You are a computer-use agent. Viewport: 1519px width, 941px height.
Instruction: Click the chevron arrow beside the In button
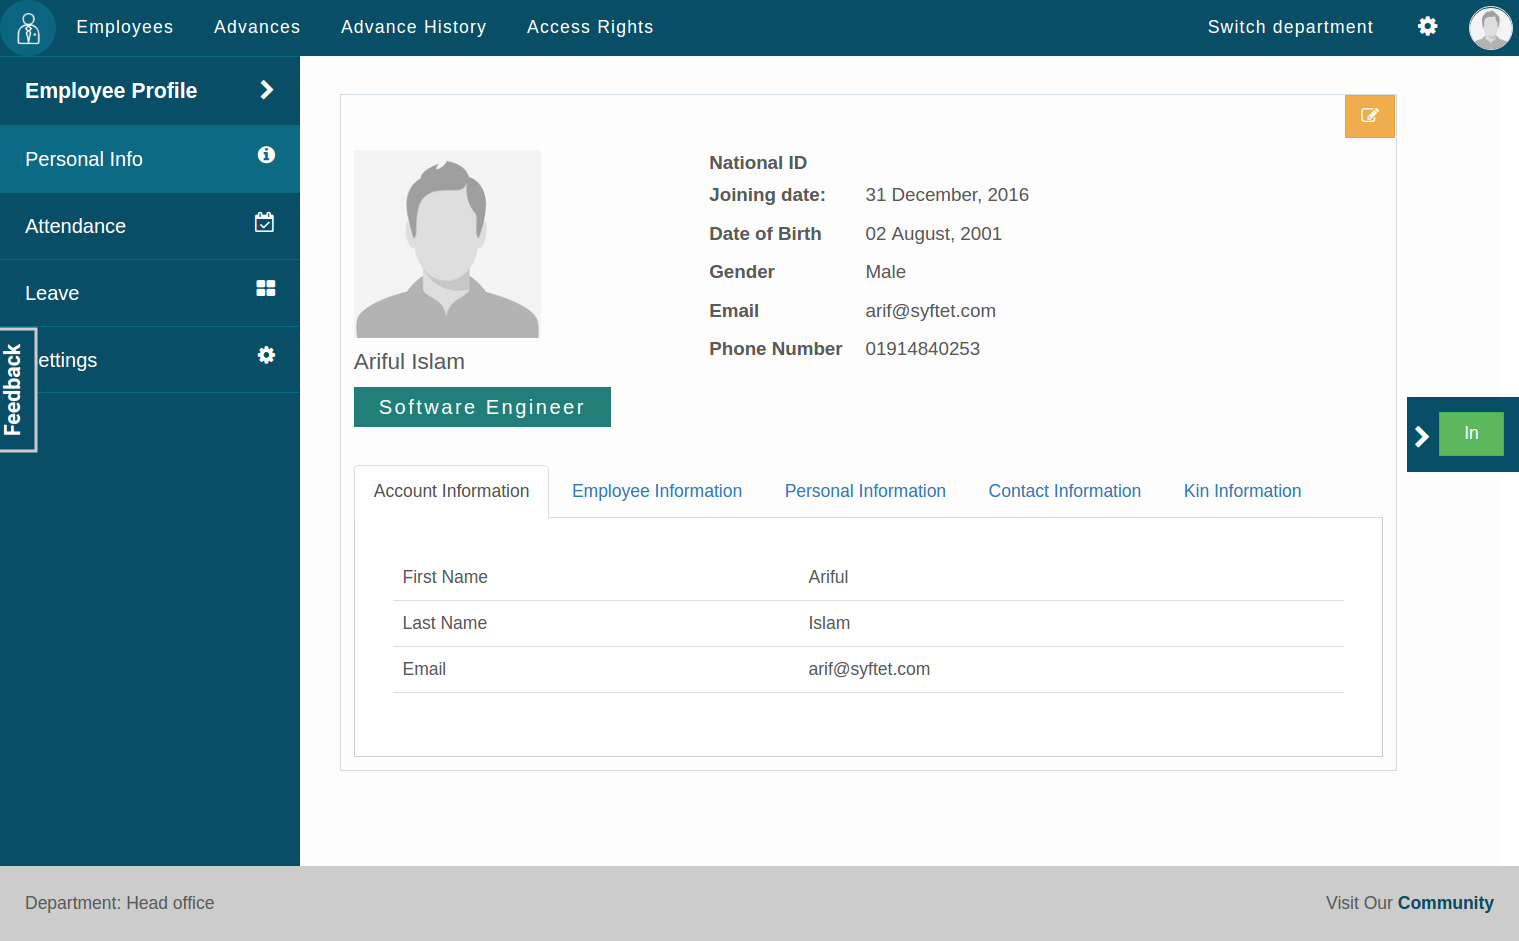(1422, 434)
